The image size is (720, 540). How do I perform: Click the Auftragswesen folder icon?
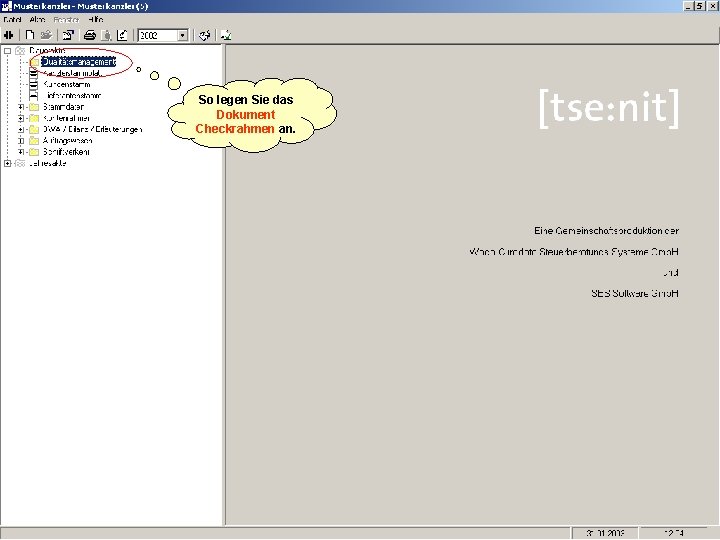tap(34, 141)
